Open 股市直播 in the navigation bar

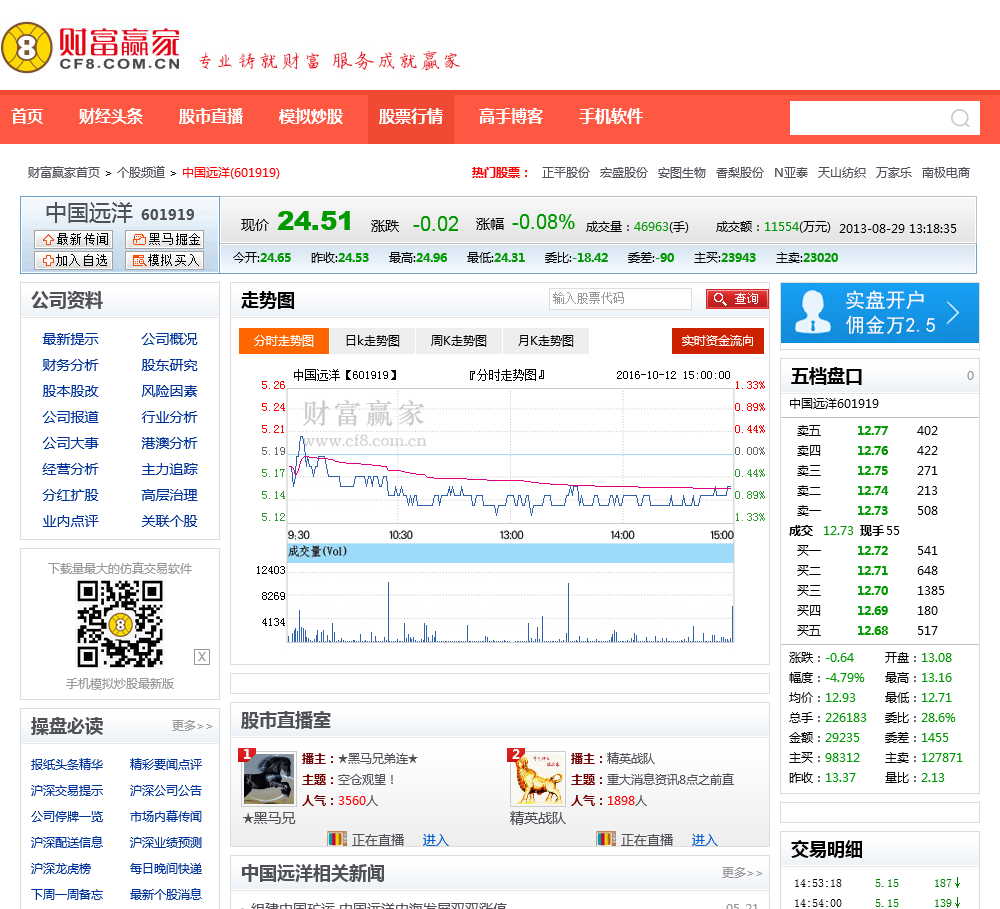coord(210,116)
